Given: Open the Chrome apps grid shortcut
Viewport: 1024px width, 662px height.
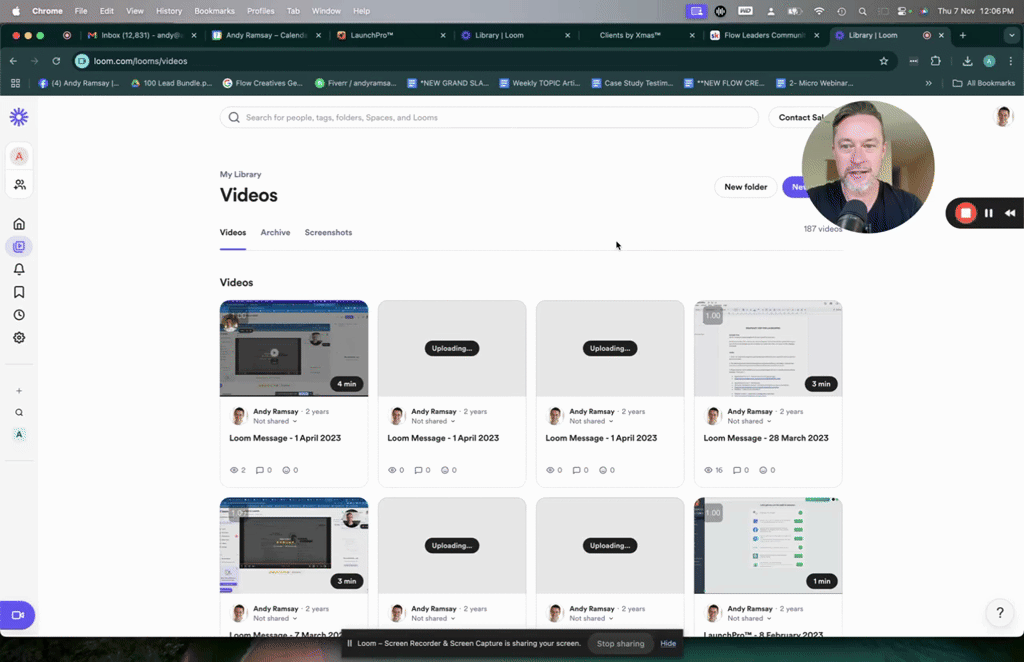Looking at the screenshot, I should coord(16,83).
